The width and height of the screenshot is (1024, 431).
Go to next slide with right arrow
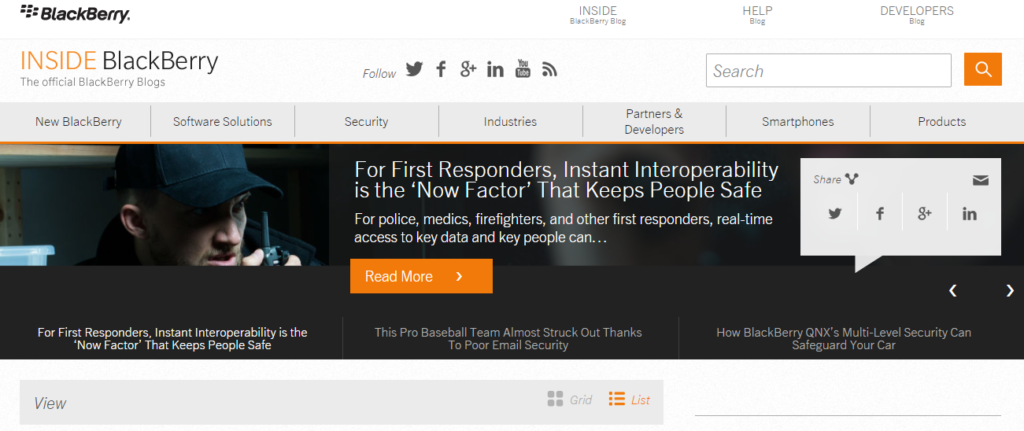pyautogui.click(x=1010, y=291)
